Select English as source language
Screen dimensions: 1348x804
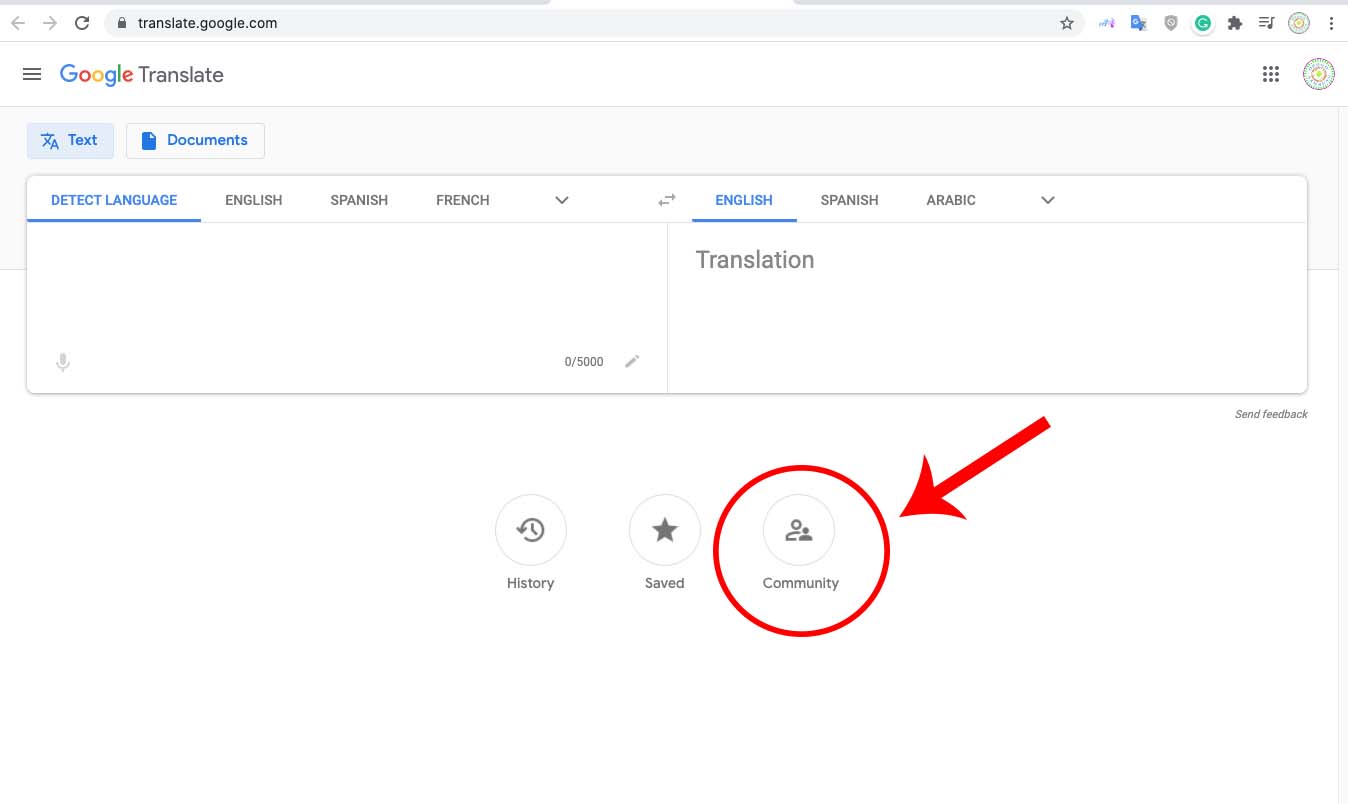tap(254, 200)
